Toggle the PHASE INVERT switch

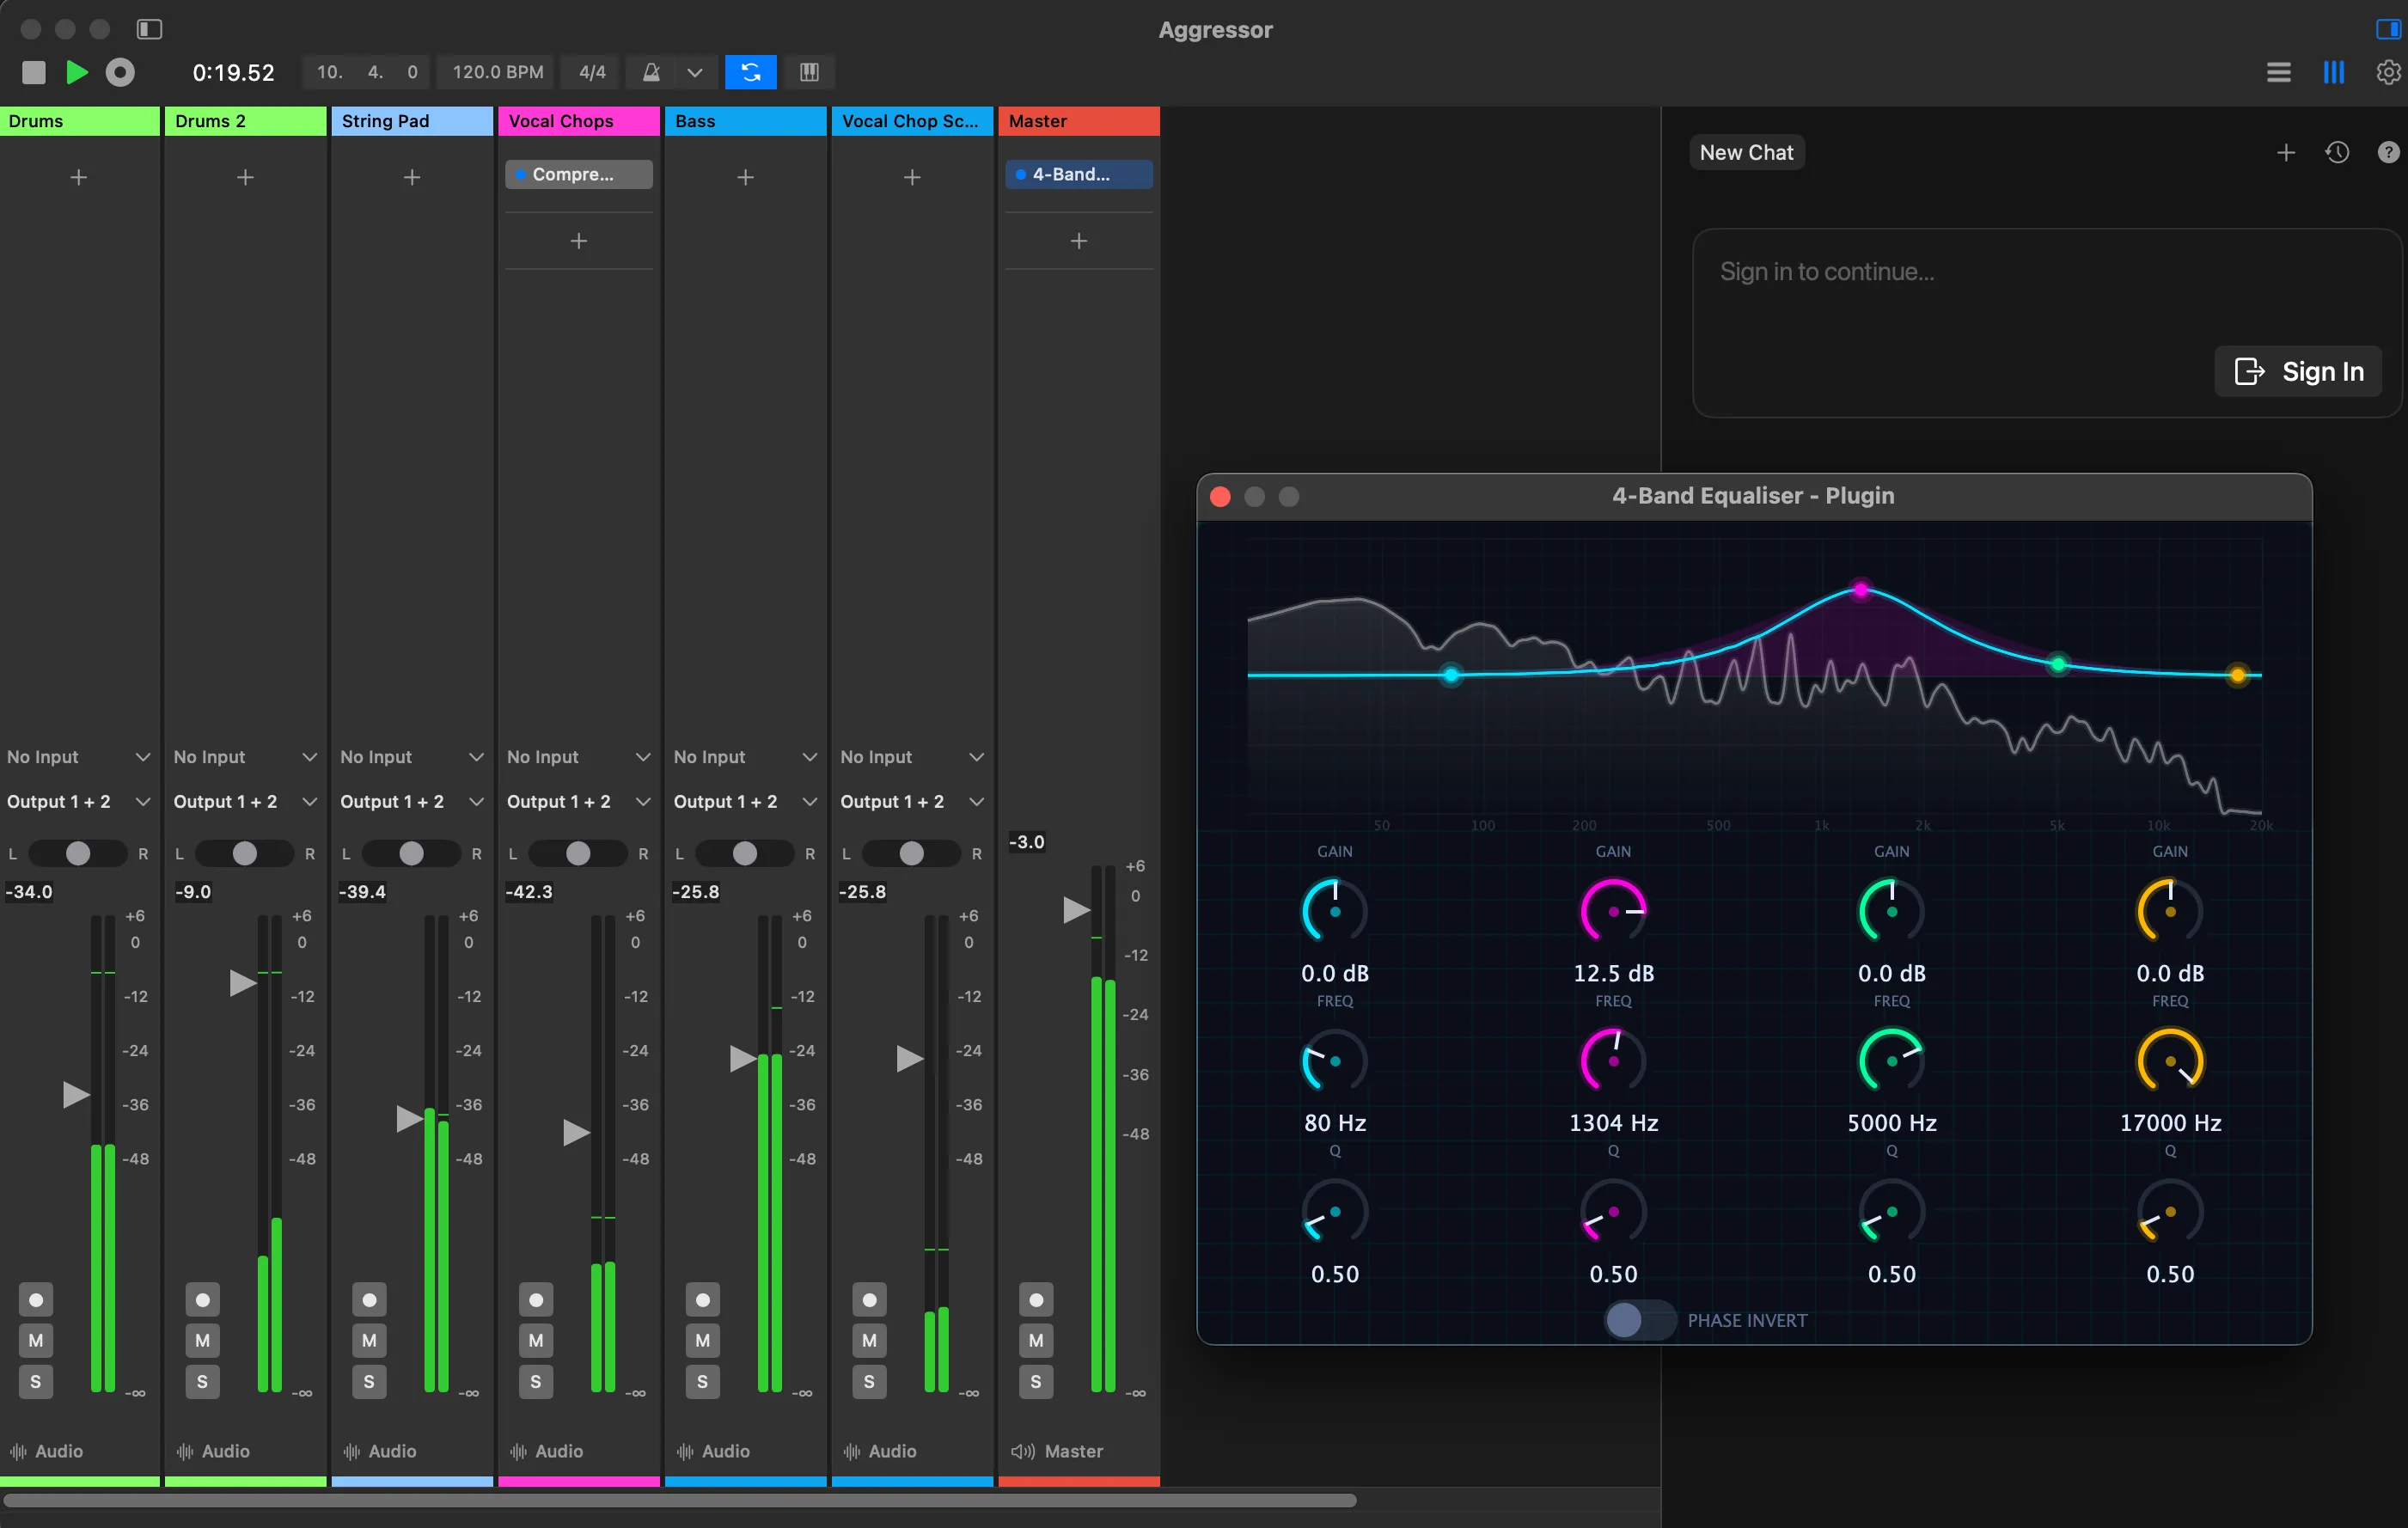[x=1640, y=1320]
